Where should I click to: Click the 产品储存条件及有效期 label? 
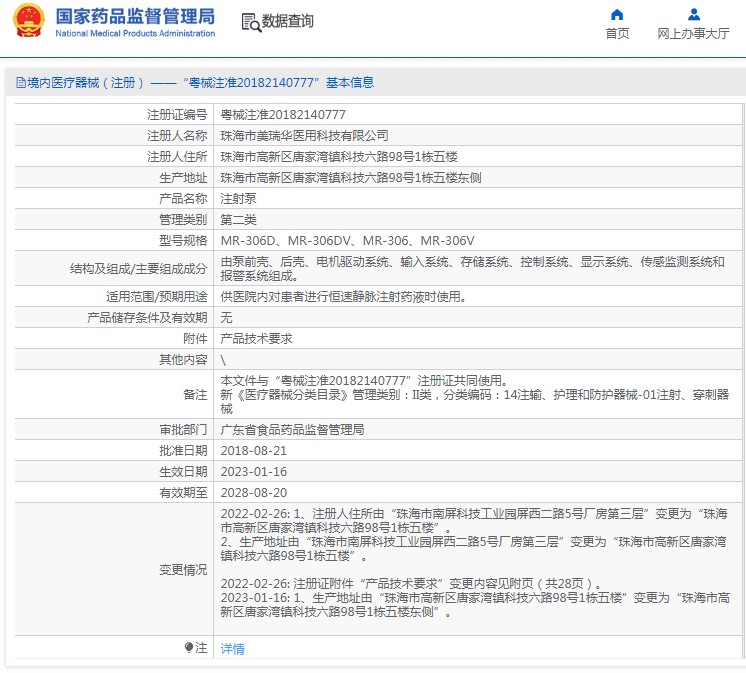coord(147,318)
